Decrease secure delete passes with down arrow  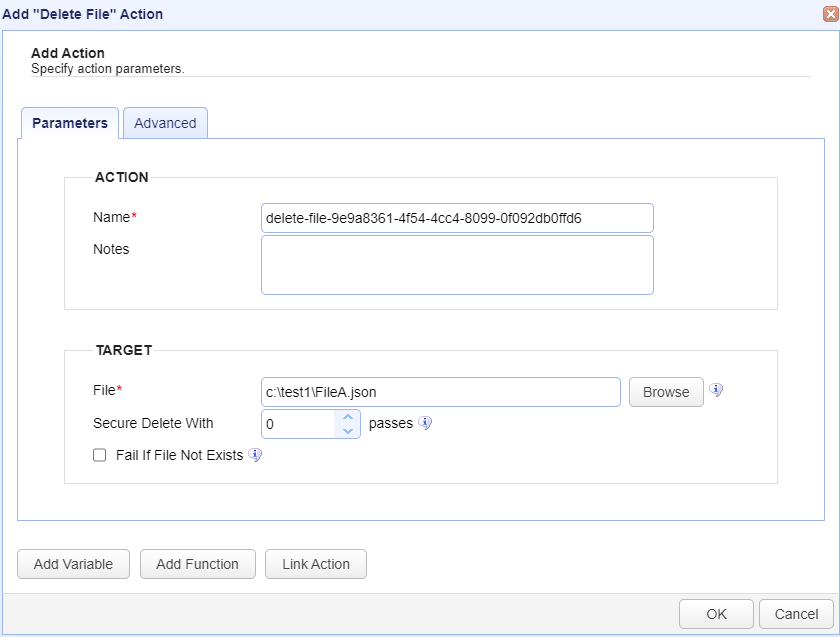point(348,431)
